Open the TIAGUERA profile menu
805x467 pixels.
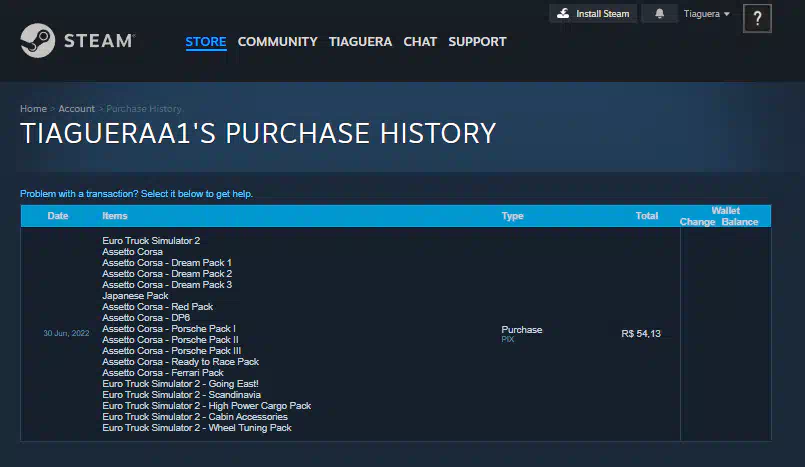[x=360, y=42]
